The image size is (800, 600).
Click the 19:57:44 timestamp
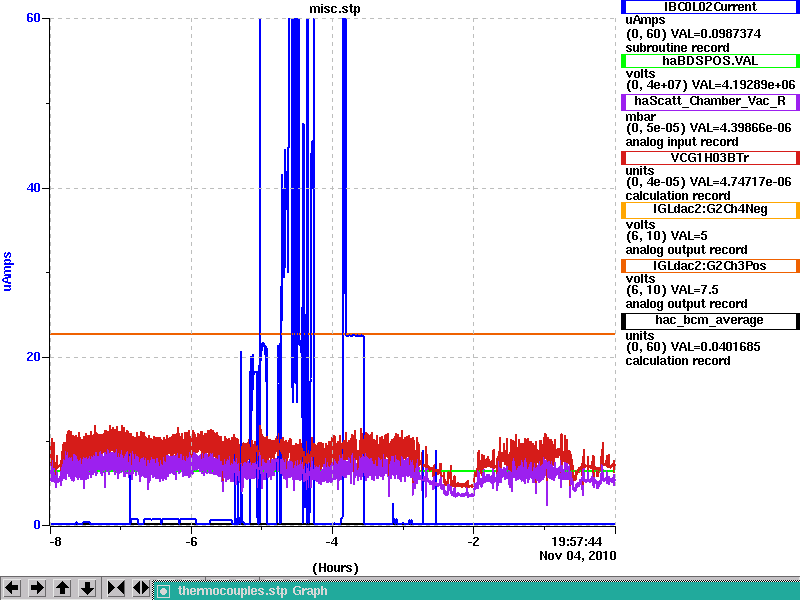point(577,541)
